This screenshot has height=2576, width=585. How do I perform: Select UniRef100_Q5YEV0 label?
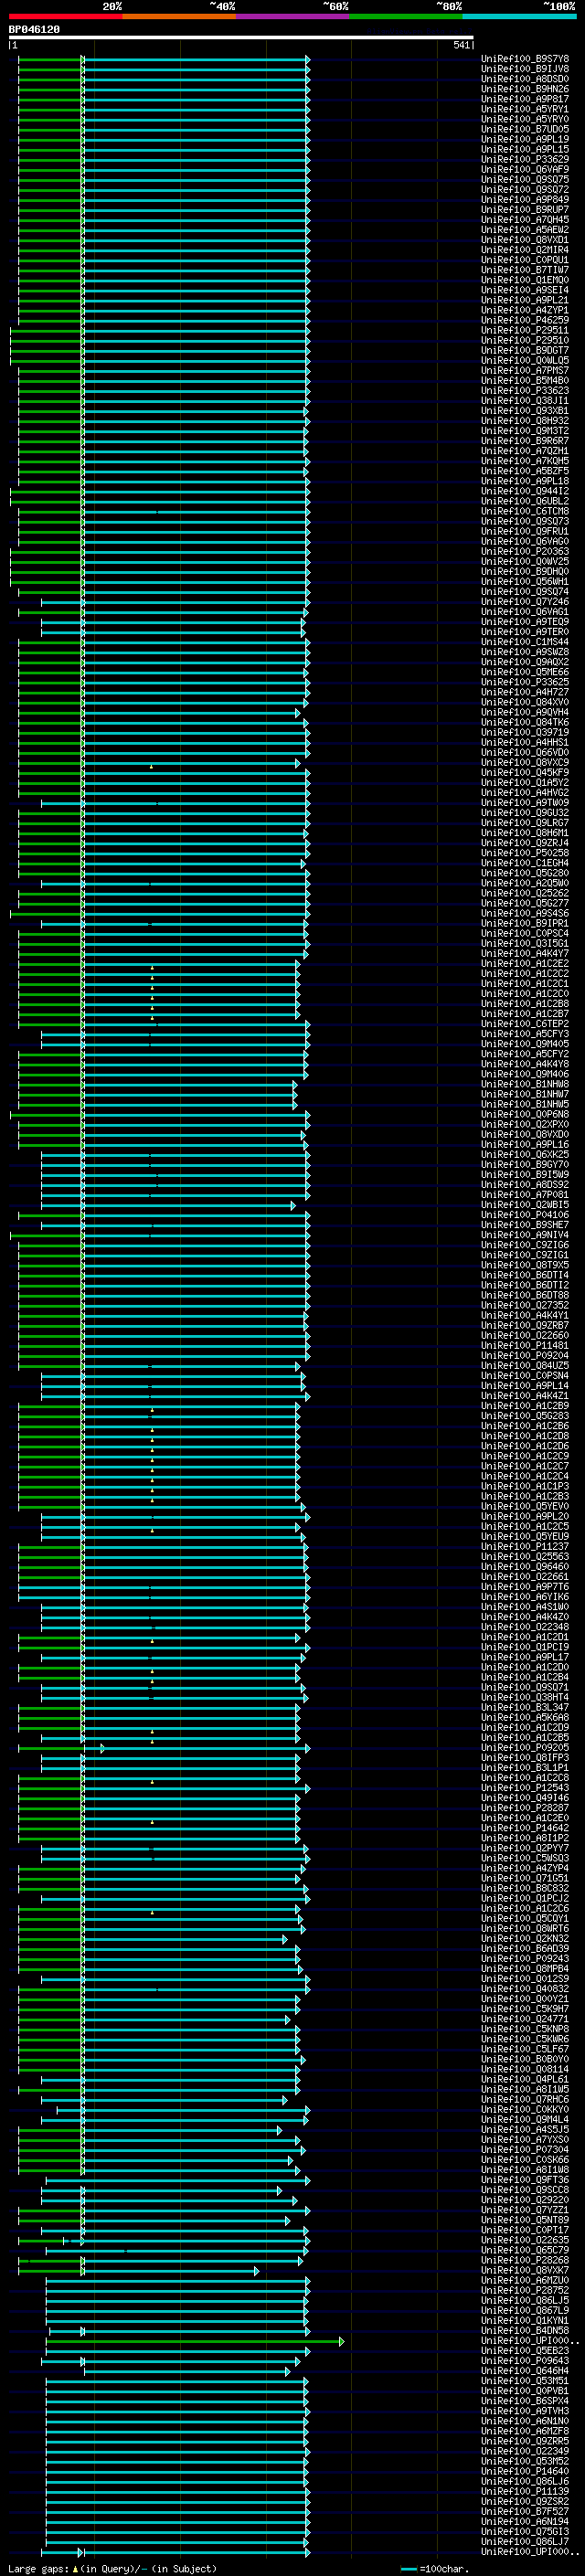pyautogui.click(x=525, y=1506)
